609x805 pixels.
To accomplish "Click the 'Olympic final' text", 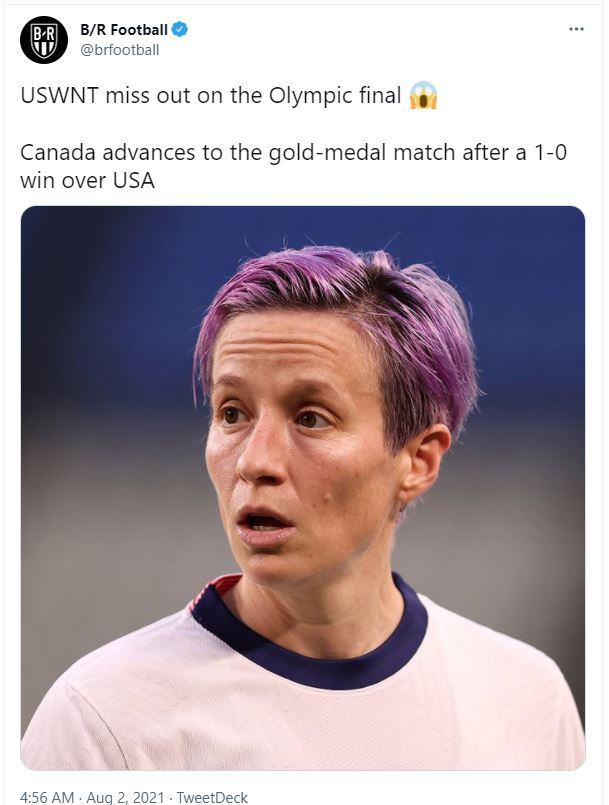I will pos(335,96).
